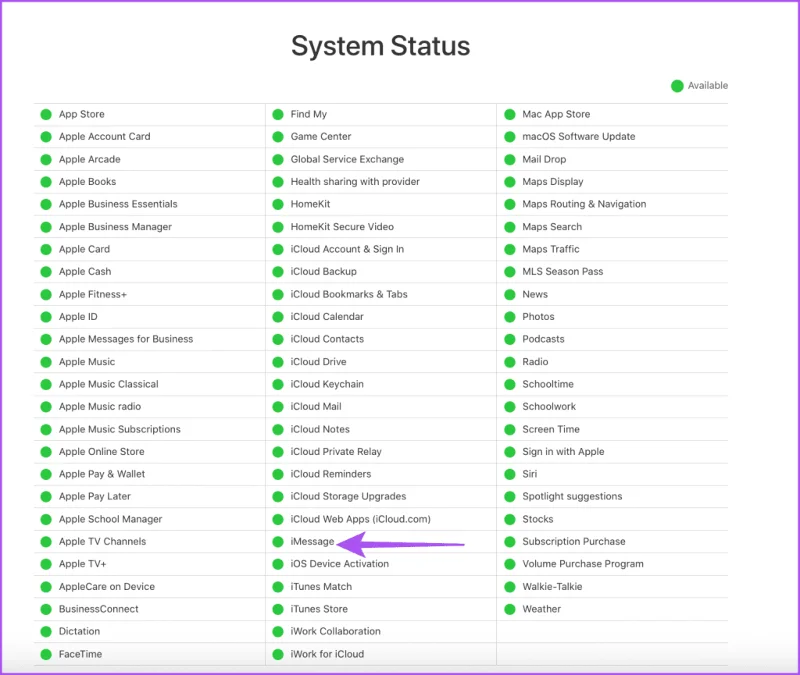Select Sign in with Apple

coord(563,452)
